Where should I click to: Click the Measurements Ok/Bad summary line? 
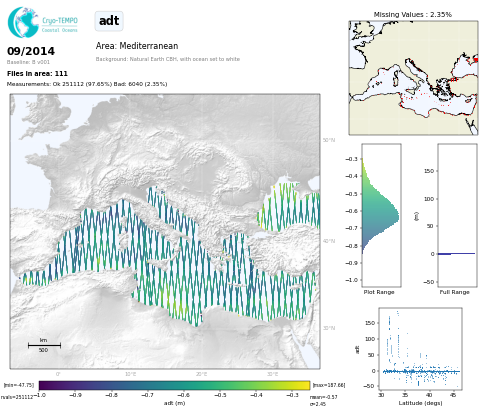[x=87, y=84]
